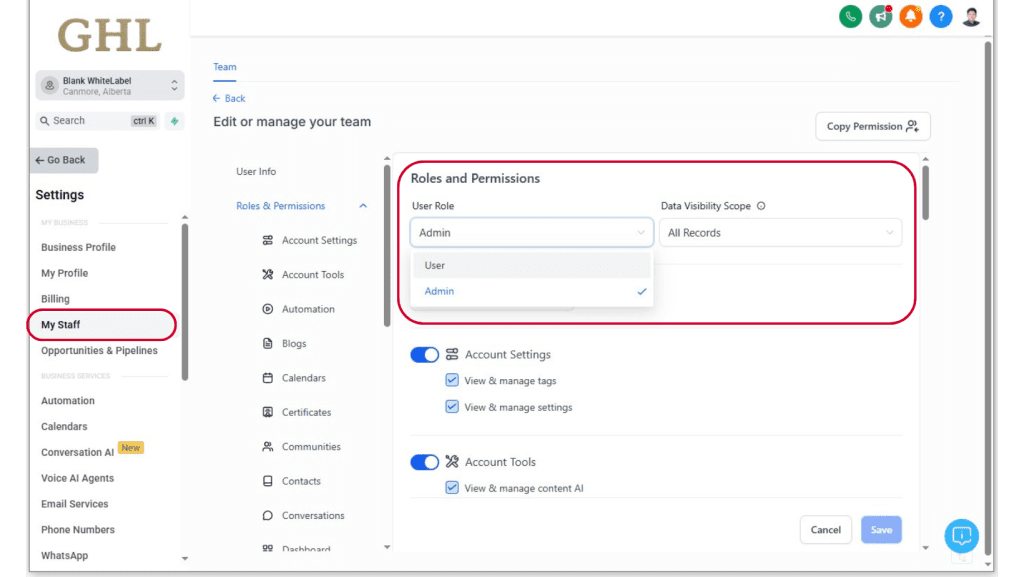Uncheck View & manage tags checkbox
This screenshot has height=577, width=1024.
(452, 381)
